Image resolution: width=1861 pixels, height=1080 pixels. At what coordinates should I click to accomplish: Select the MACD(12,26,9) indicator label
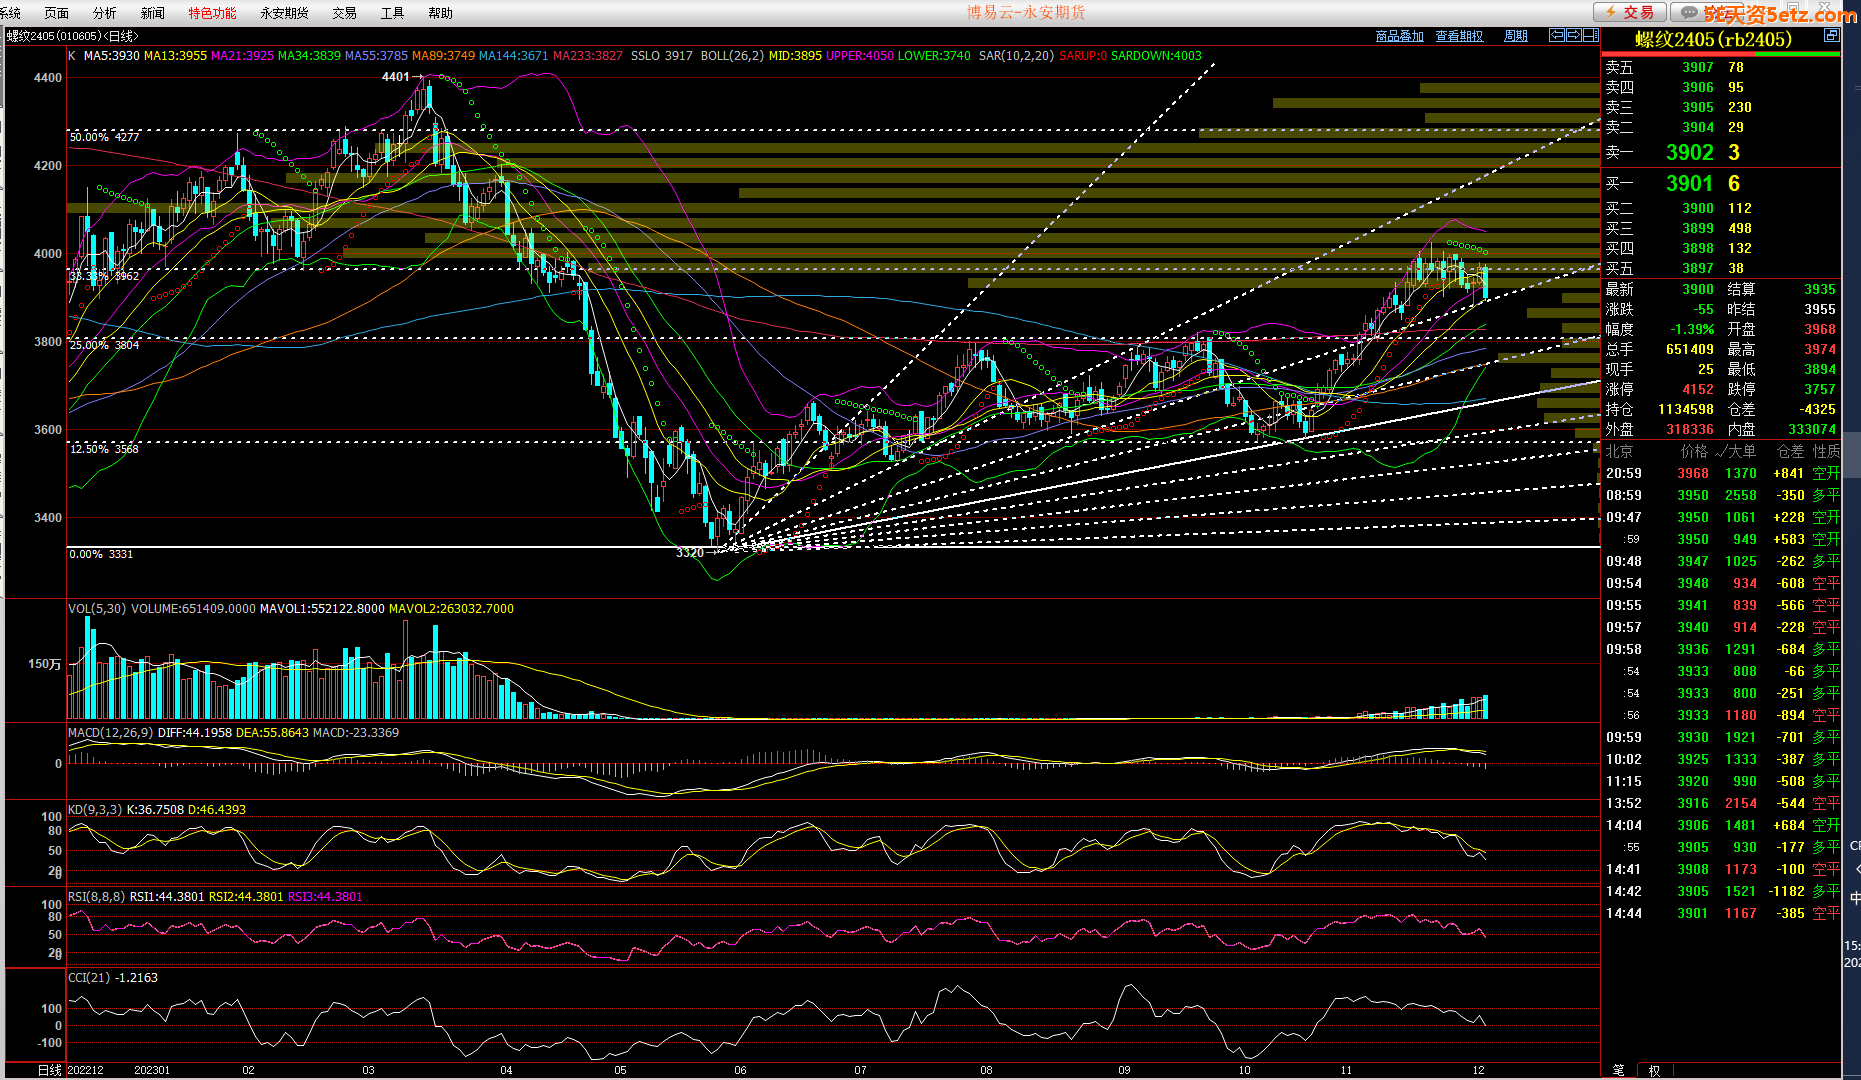tap(111, 733)
